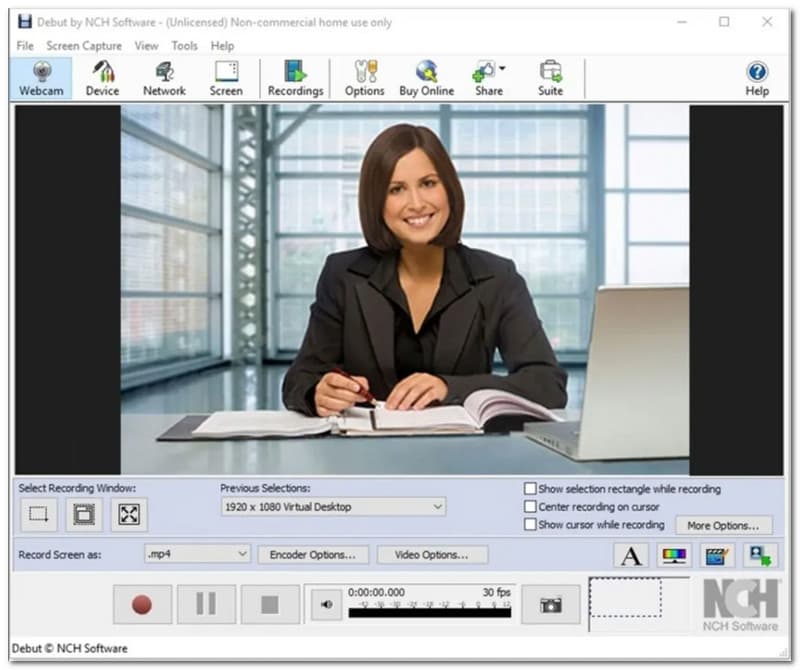Open the Recordings list

[x=295, y=78]
